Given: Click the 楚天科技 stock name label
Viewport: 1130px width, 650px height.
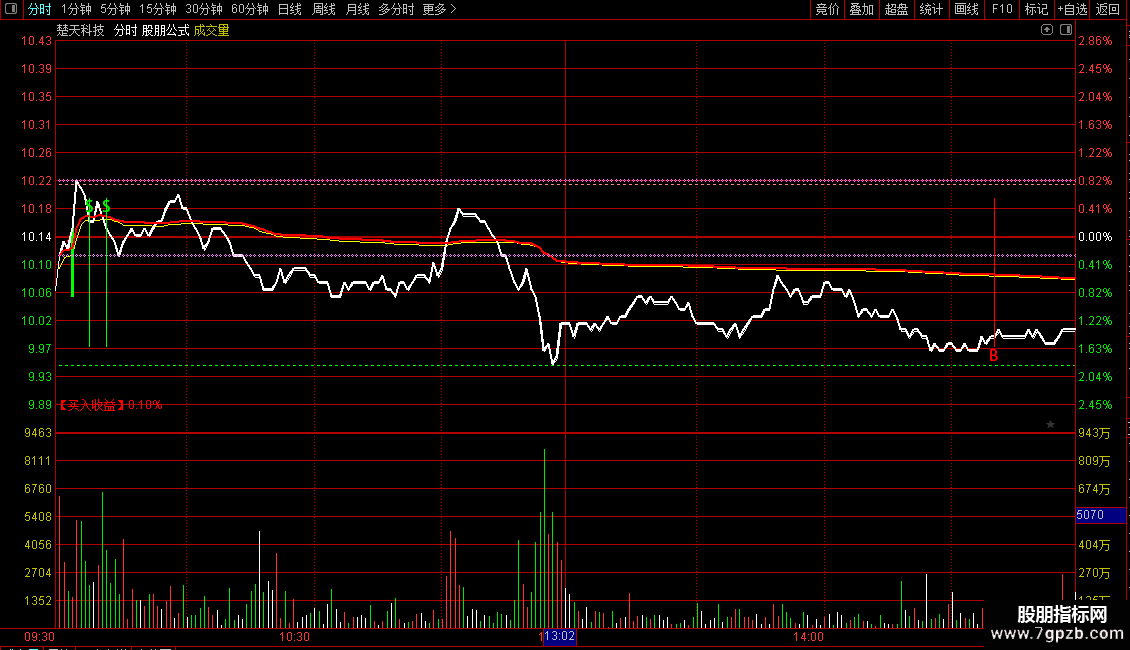Looking at the screenshot, I should (81, 30).
